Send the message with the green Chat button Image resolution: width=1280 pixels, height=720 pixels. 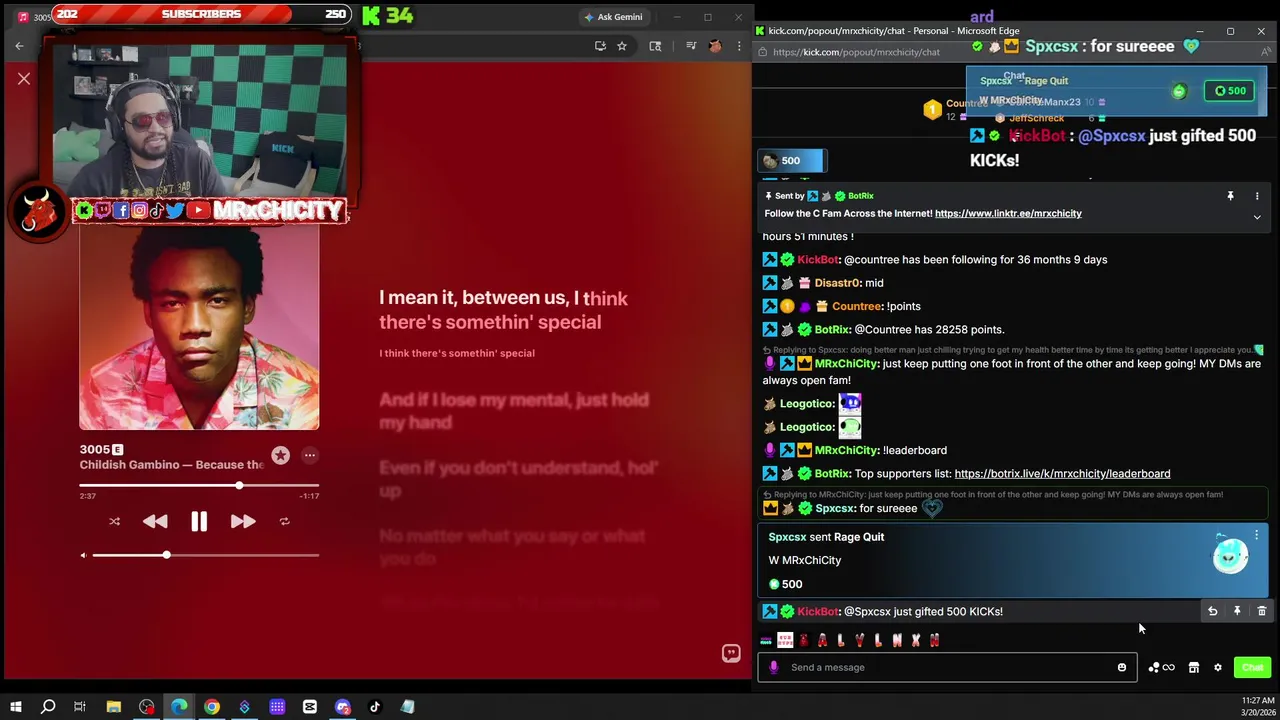(x=1252, y=667)
